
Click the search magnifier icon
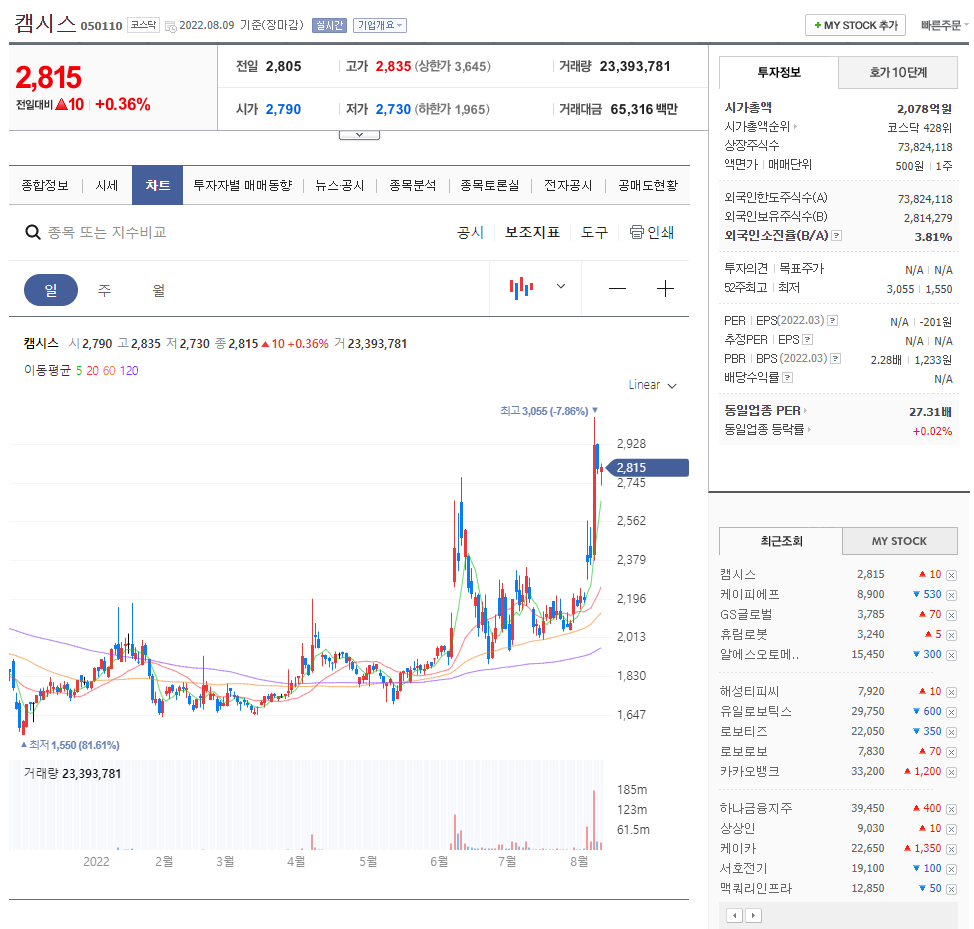pos(32,232)
